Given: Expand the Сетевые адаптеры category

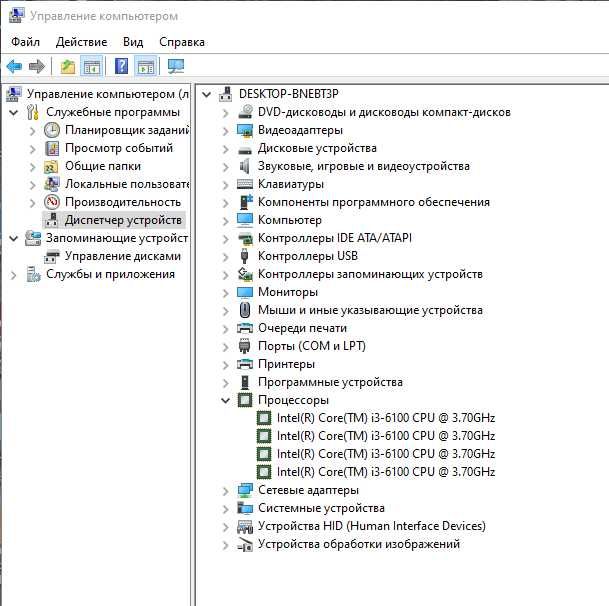Looking at the screenshot, I should (225, 491).
